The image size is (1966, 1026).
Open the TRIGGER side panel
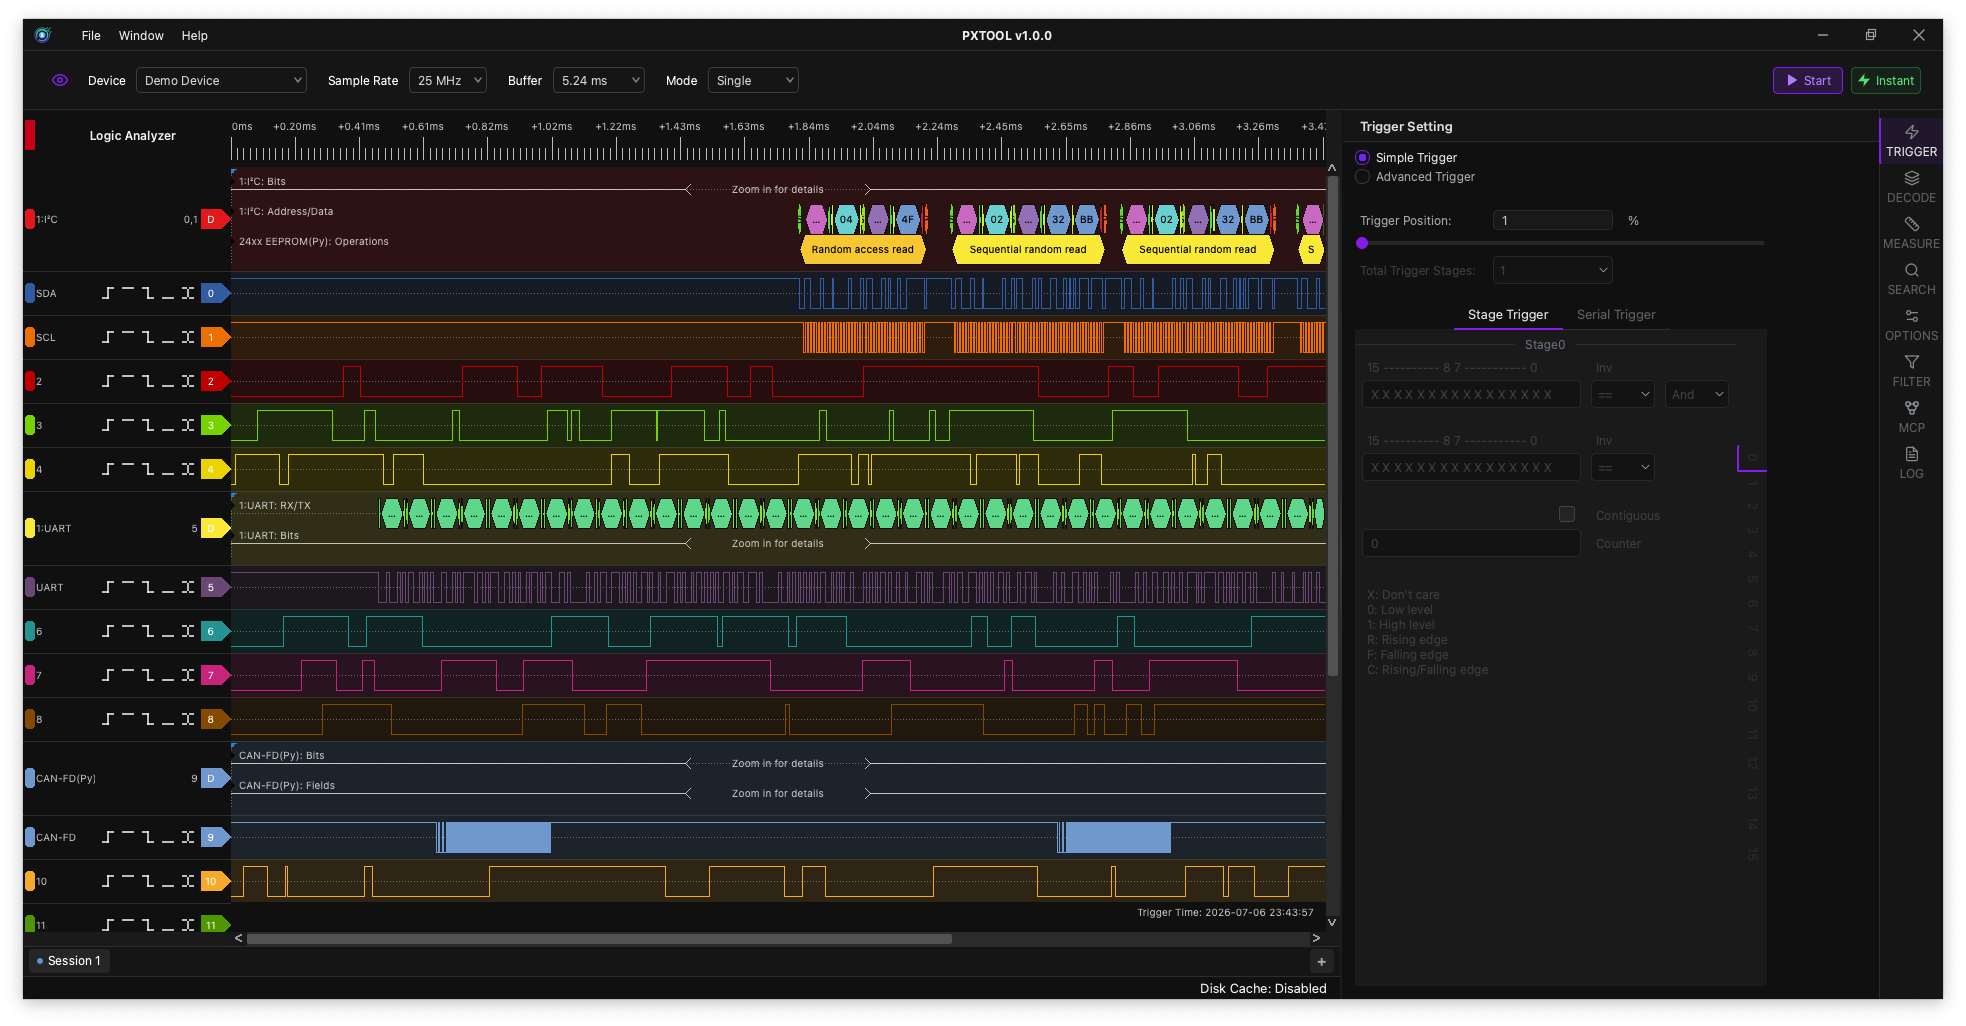pyautogui.click(x=1911, y=141)
